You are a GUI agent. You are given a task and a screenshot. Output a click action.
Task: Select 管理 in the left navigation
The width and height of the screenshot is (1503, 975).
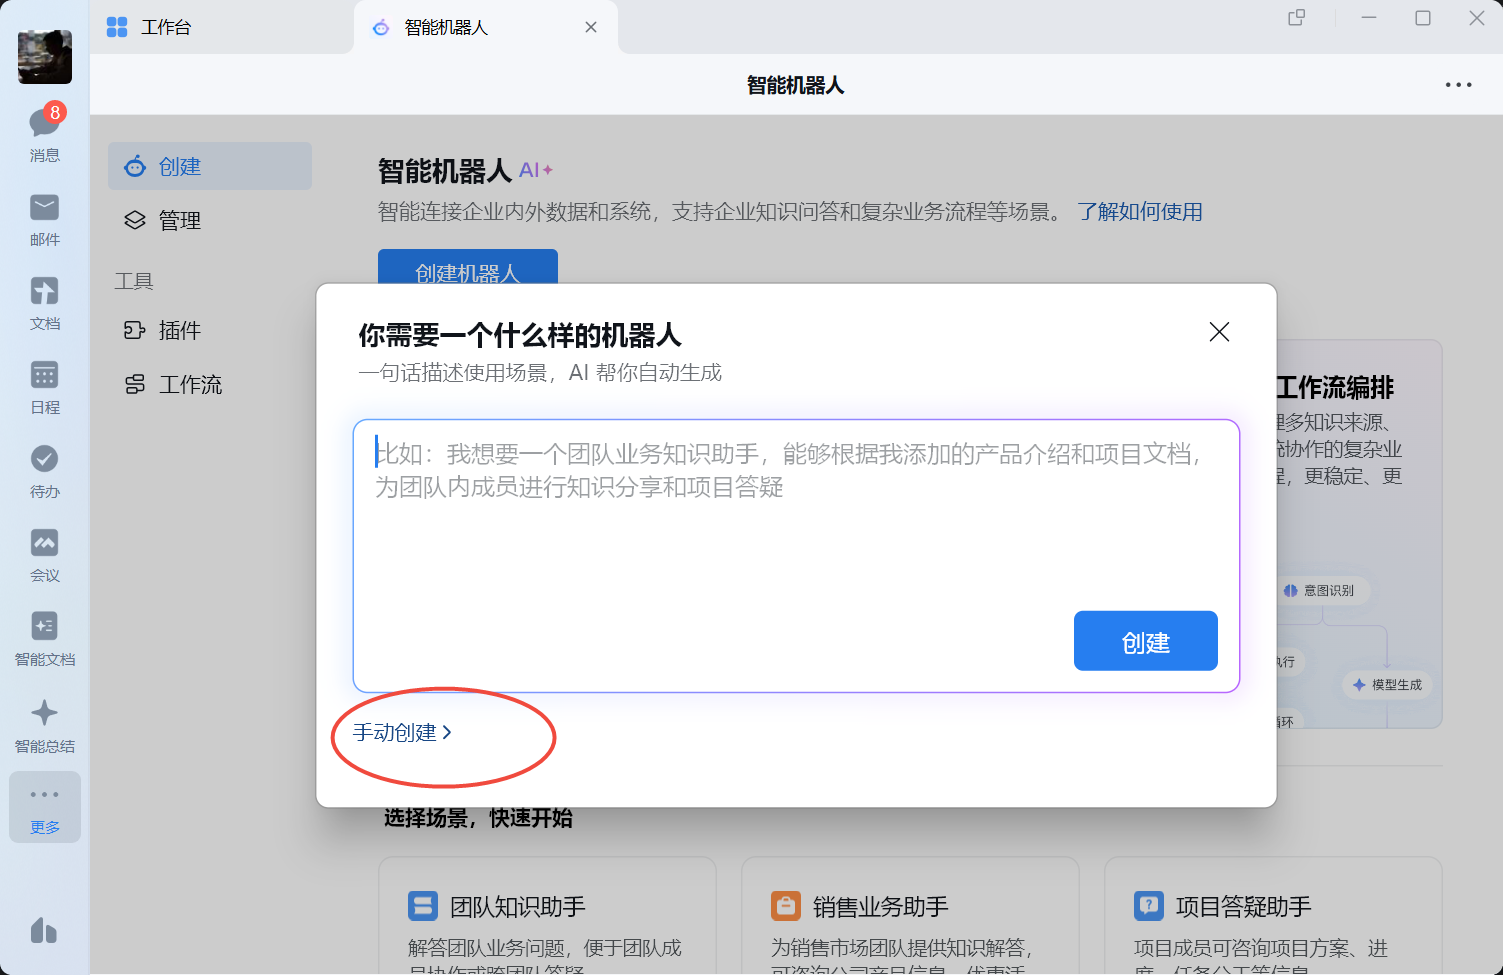[210, 220]
